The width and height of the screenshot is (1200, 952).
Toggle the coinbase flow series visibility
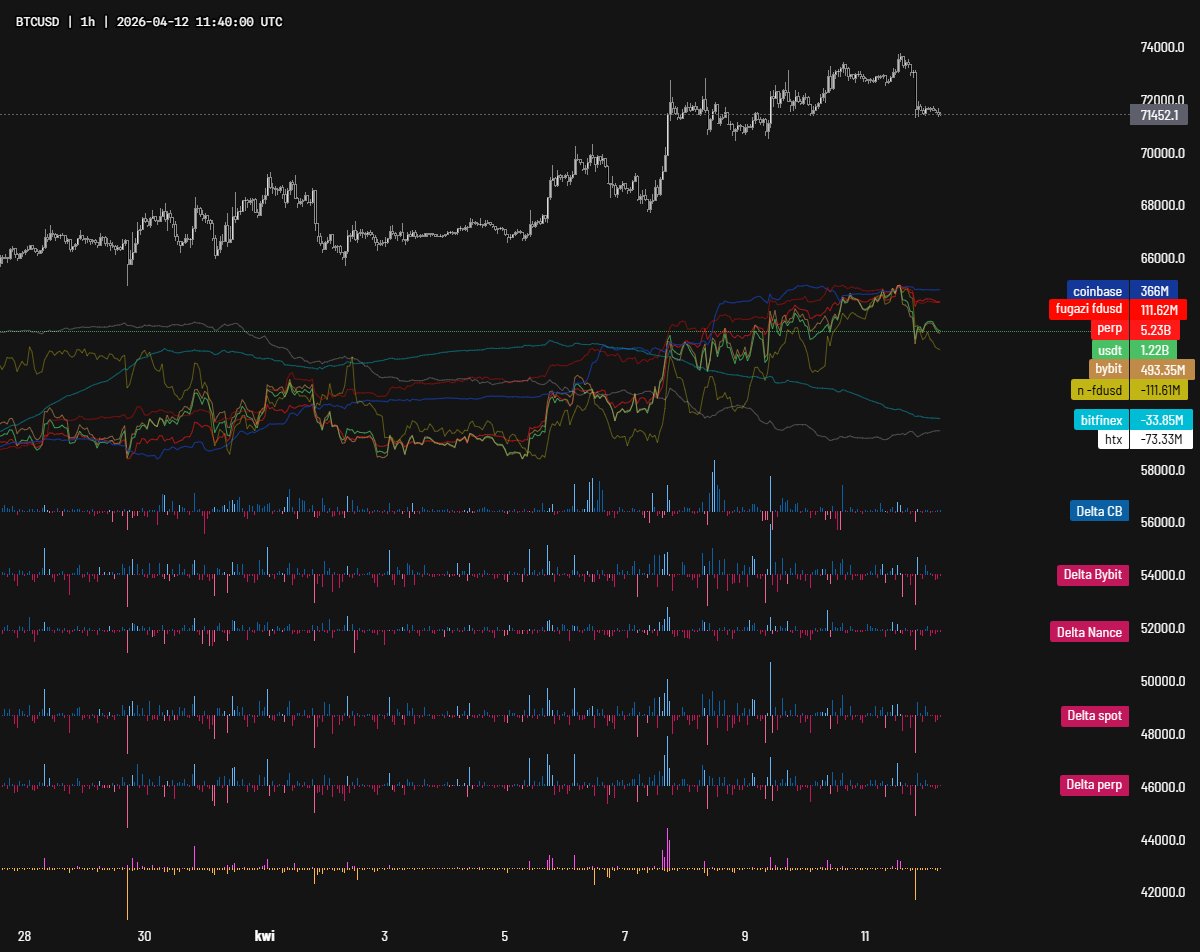(1098, 290)
